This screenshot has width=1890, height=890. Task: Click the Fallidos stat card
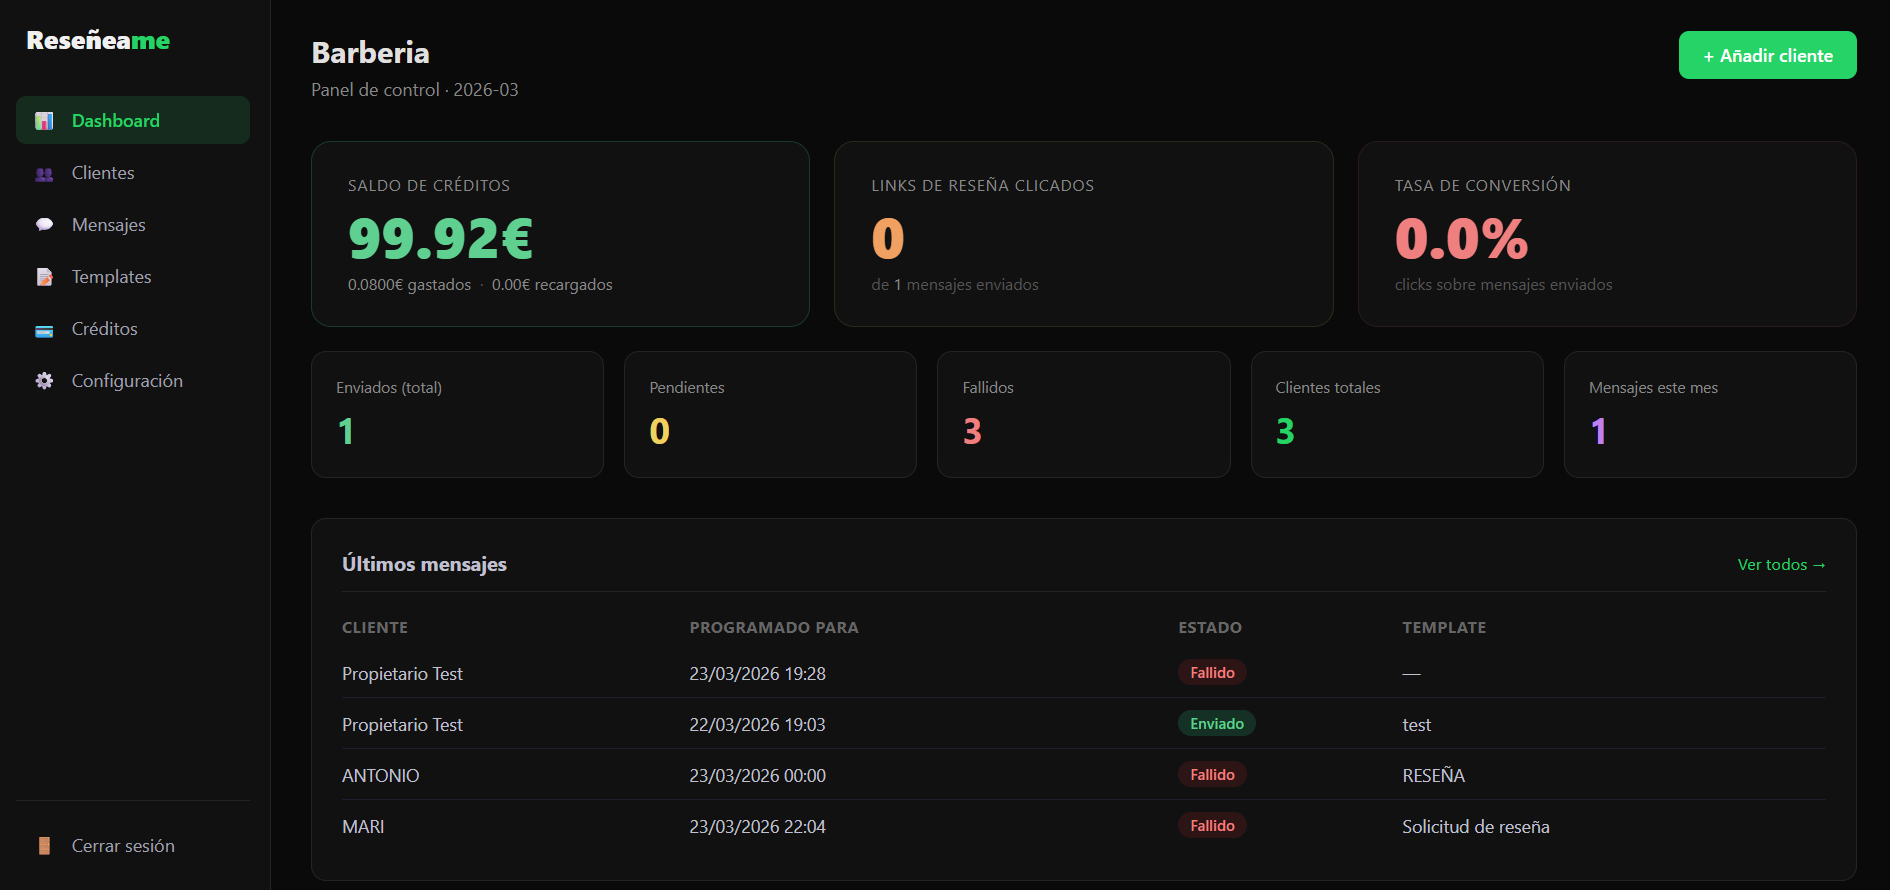(1083, 414)
